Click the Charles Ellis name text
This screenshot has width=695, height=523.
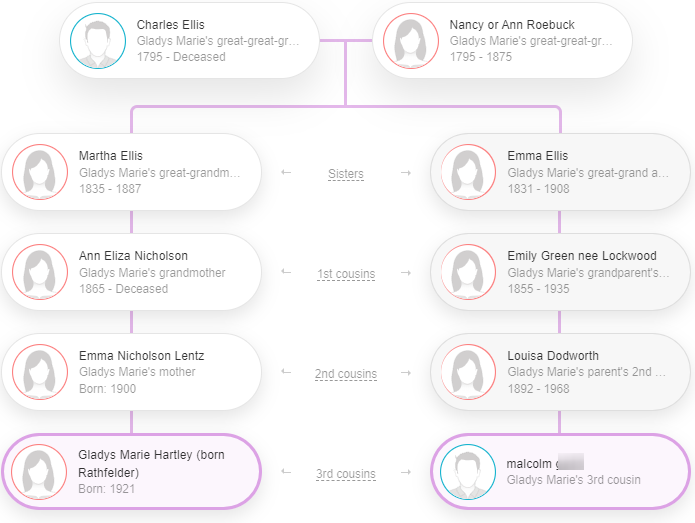171,25
